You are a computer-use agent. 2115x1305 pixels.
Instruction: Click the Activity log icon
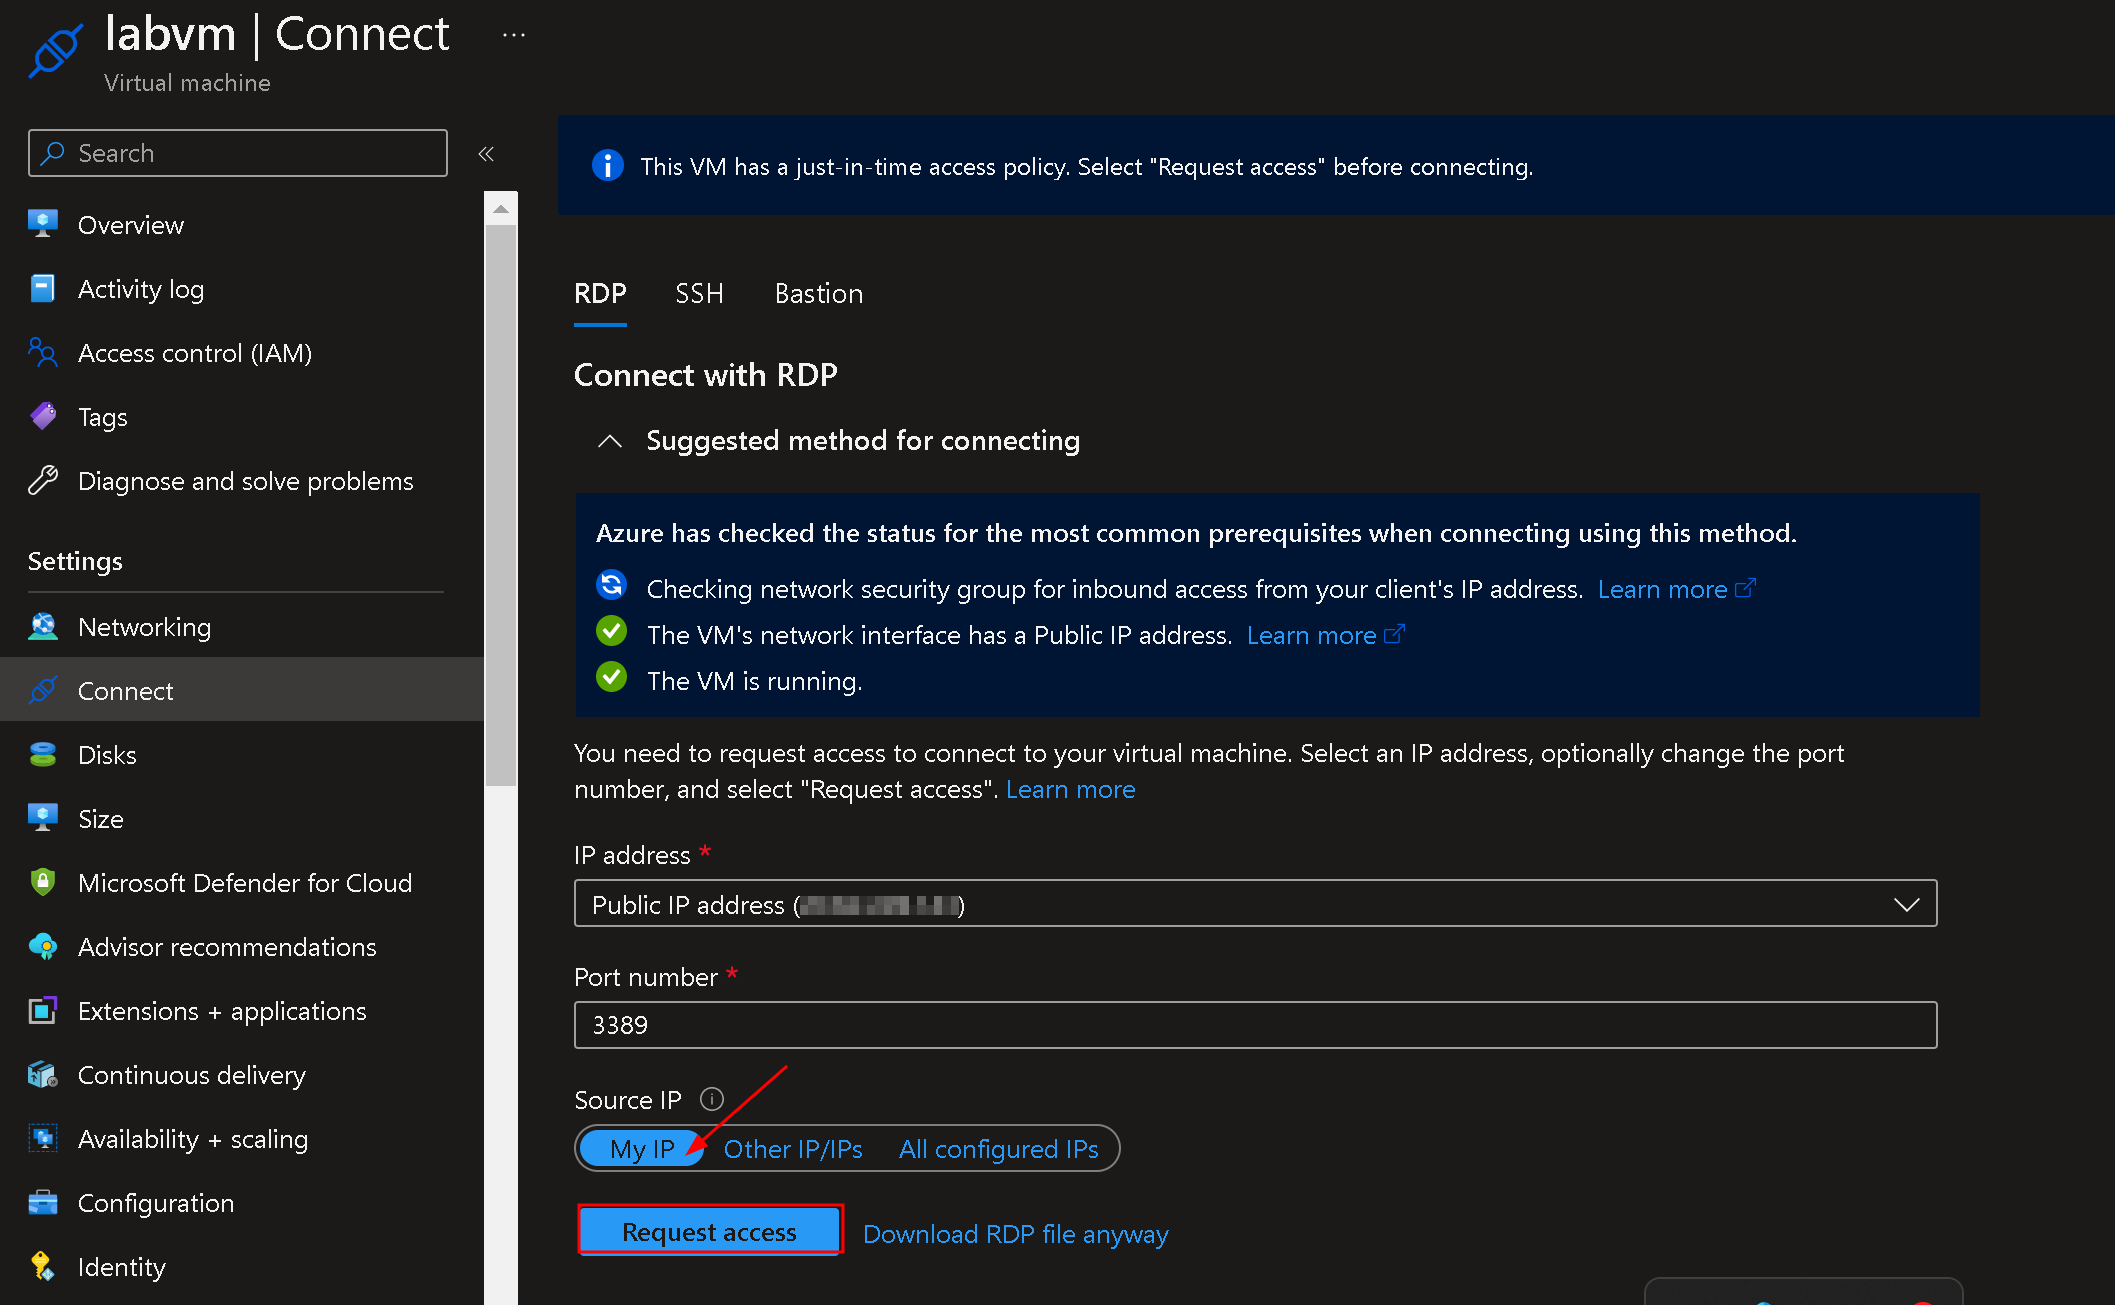pos(42,289)
